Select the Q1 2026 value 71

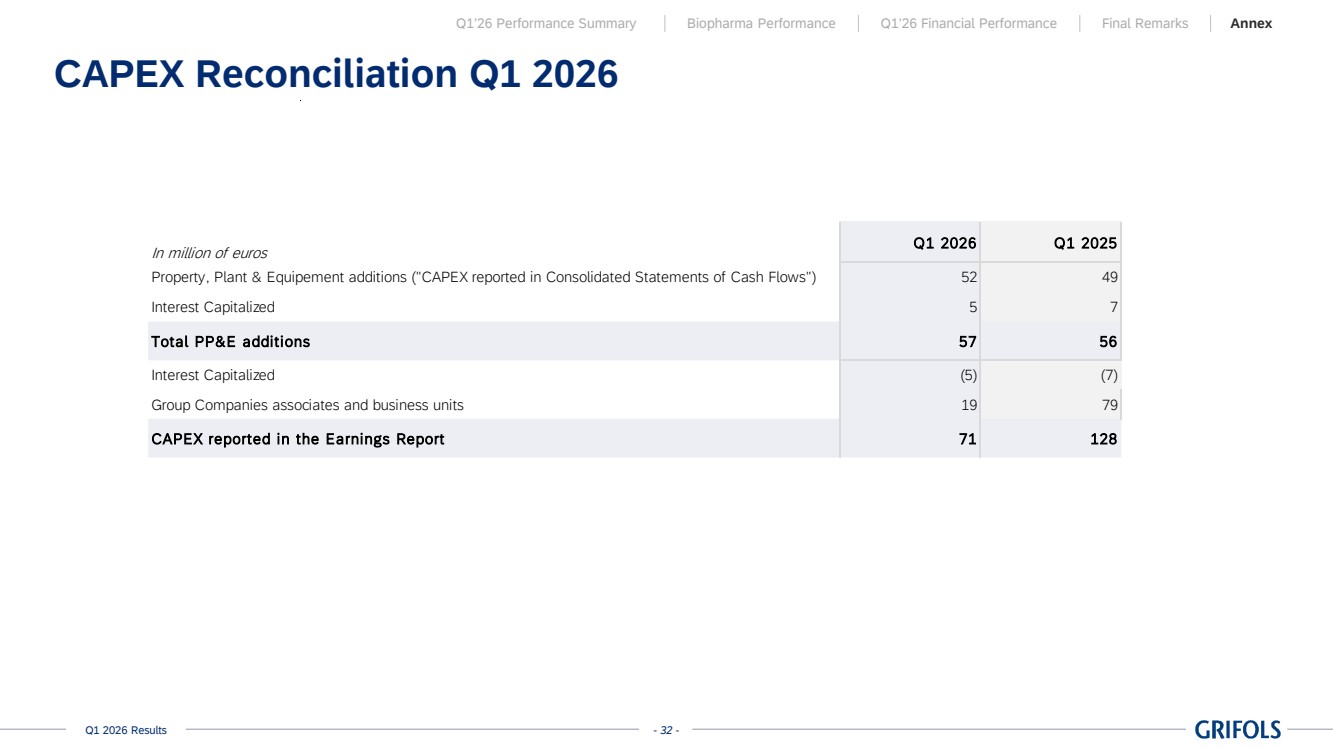tap(967, 439)
